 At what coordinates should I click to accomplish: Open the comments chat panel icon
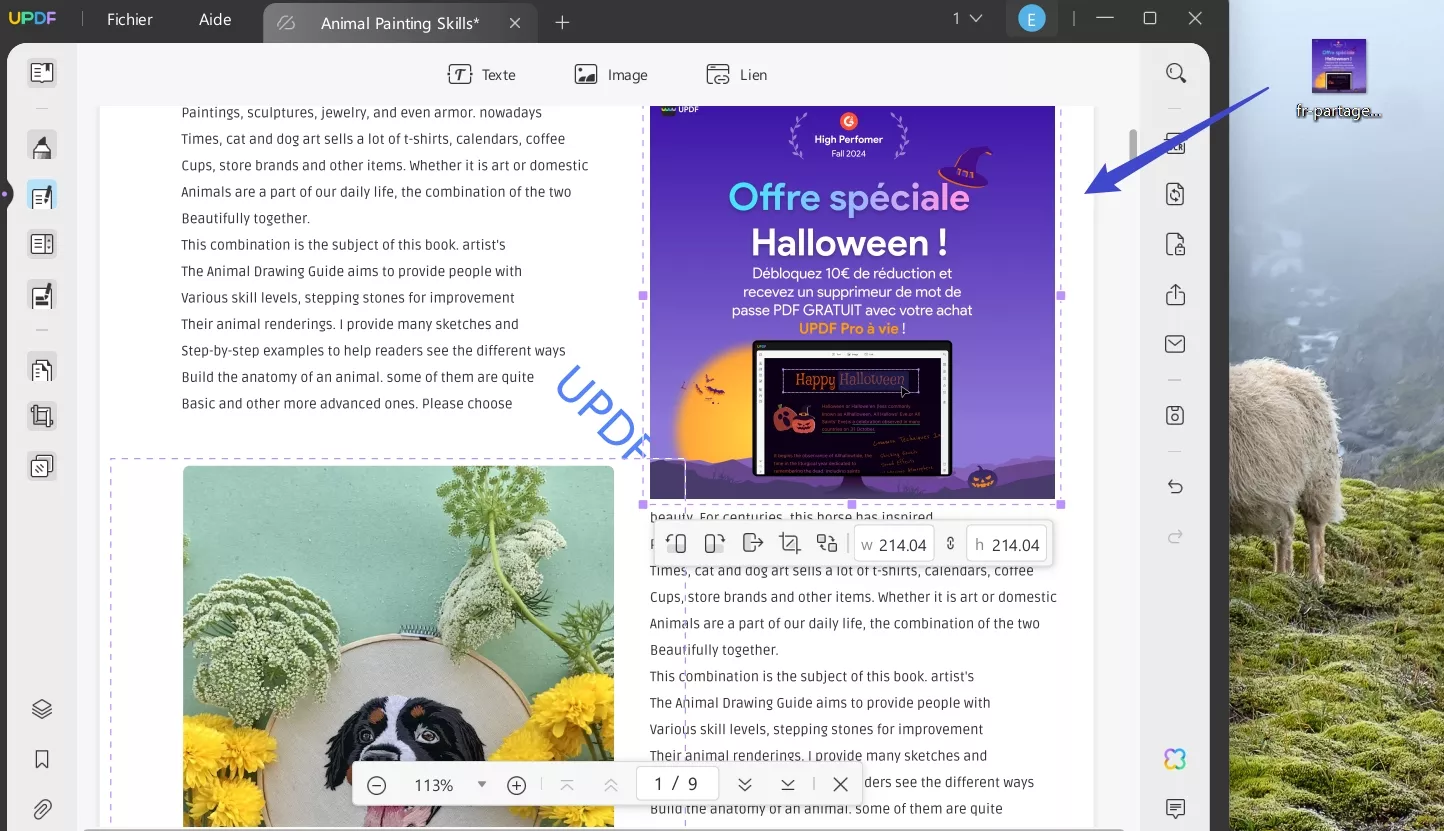point(1175,808)
